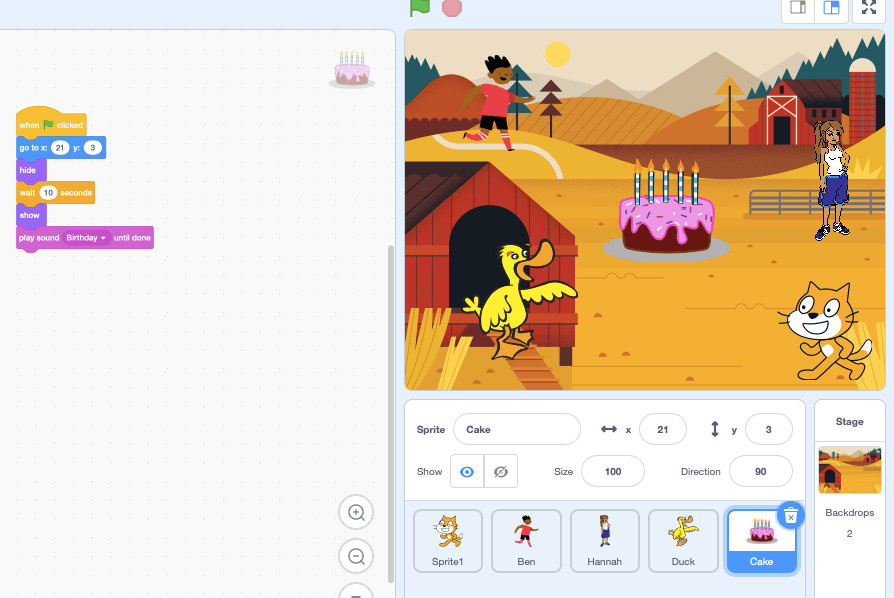
Task: Edit the sprite name field Cake
Action: click(x=516, y=429)
